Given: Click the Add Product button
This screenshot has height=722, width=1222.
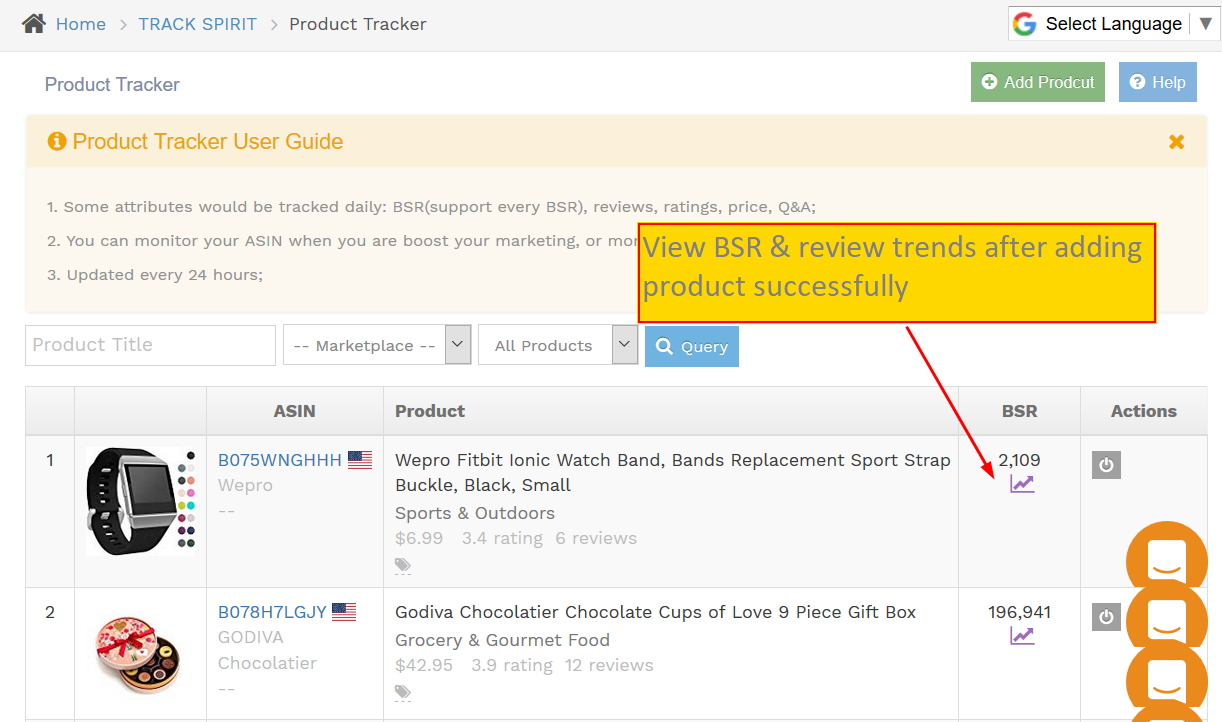Looking at the screenshot, I should [1037, 82].
